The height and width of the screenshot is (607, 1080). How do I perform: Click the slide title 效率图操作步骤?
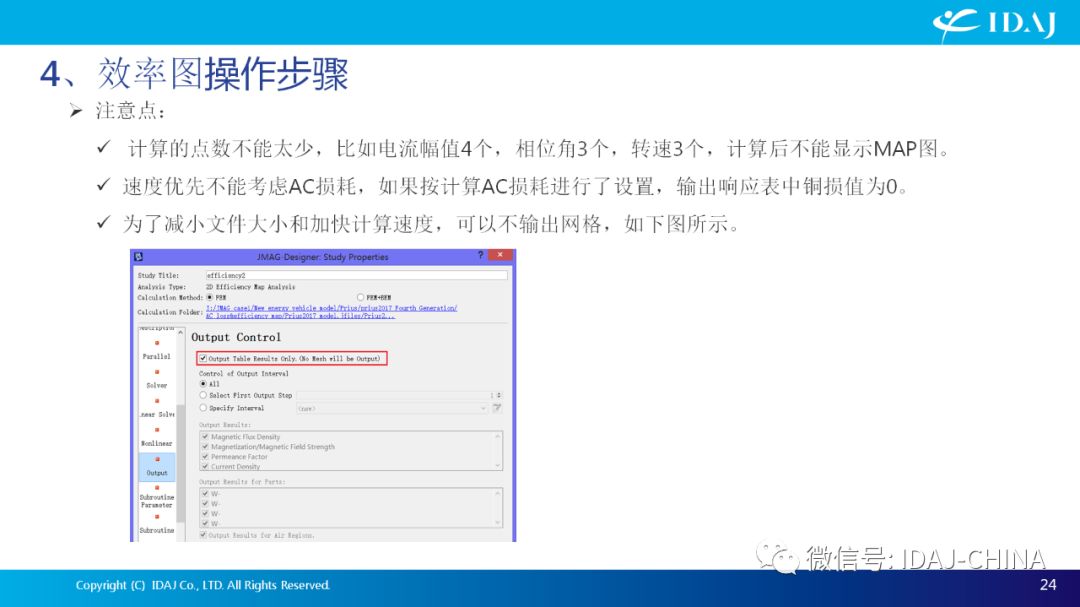[222, 74]
